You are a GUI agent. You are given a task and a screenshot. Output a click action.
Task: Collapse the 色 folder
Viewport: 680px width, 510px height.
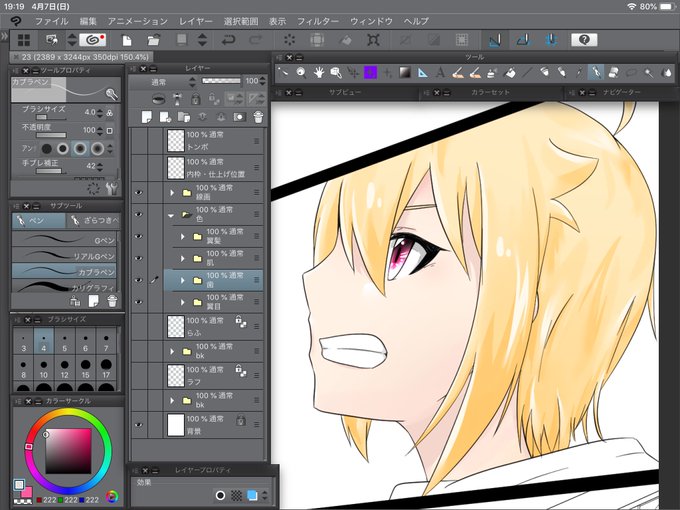(172, 214)
